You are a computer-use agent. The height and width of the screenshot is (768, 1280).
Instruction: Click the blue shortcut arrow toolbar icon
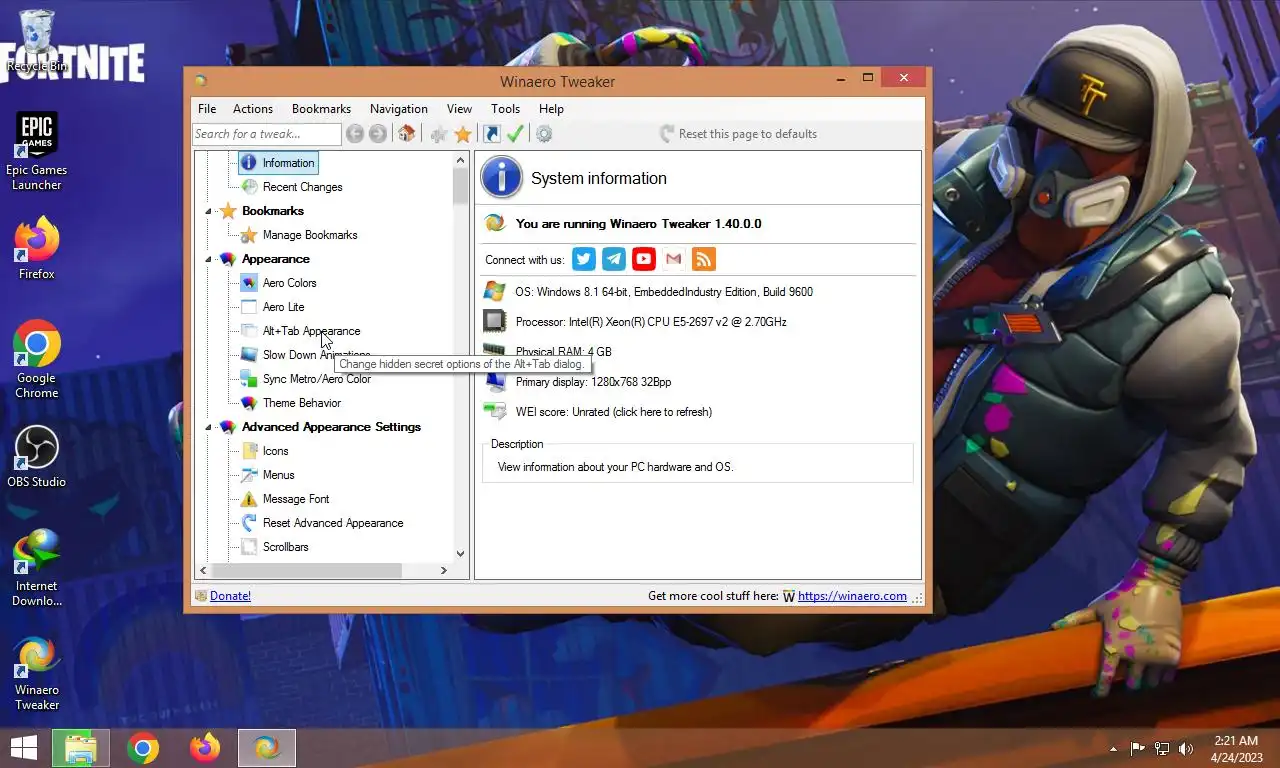491,134
